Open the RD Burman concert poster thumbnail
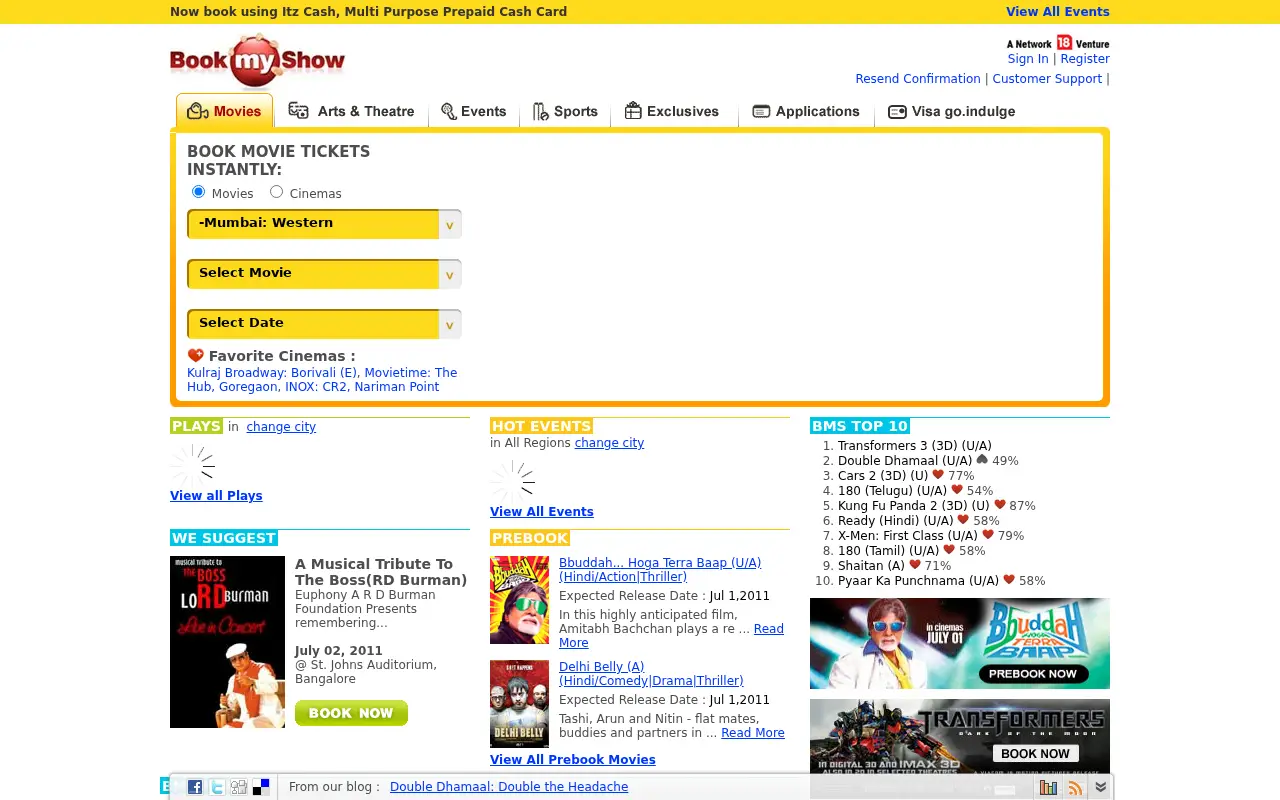 227,642
